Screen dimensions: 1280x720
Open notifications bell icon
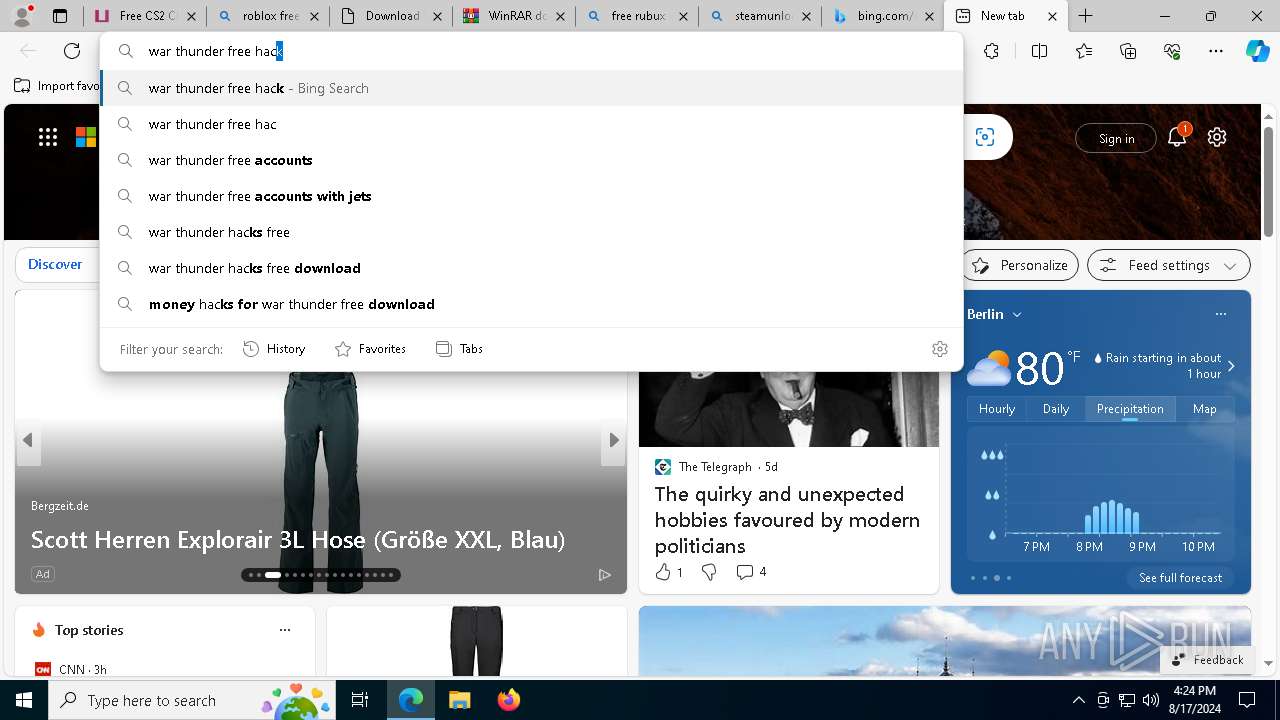tap(1177, 137)
